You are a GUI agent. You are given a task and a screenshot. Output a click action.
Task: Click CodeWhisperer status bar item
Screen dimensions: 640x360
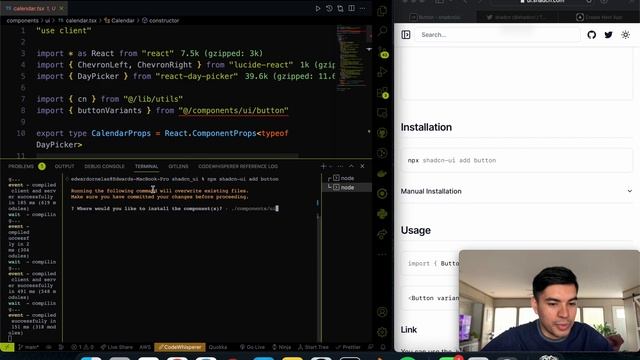coord(180,347)
